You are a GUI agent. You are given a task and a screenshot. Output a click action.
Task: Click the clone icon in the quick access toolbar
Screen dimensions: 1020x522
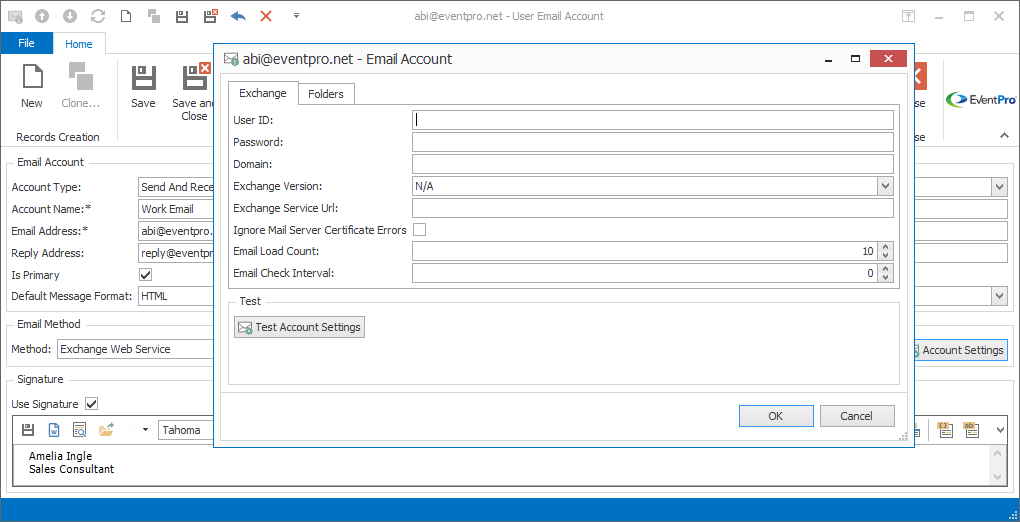point(154,16)
